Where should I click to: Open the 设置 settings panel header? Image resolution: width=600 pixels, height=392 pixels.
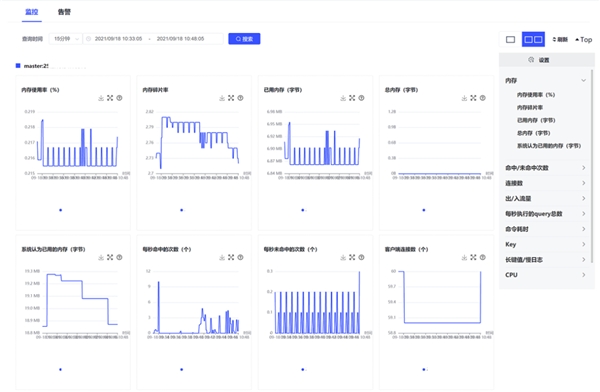(x=546, y=60)
